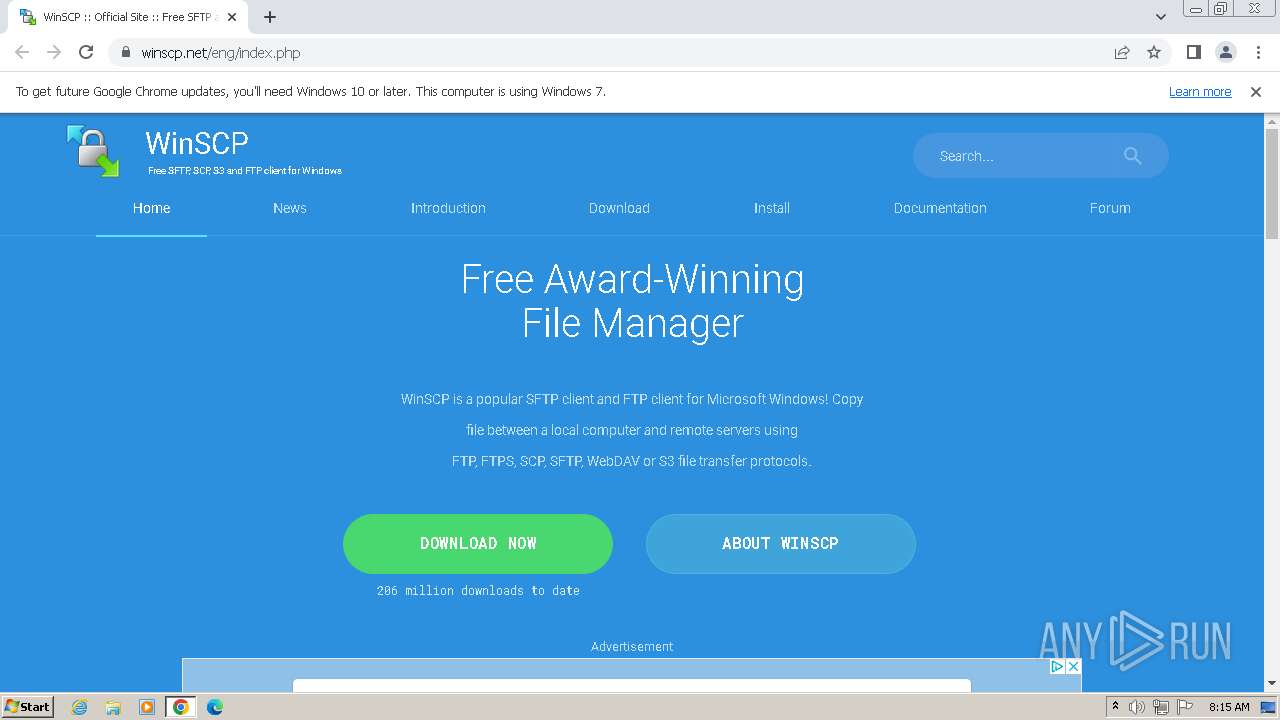This screenshot has height=720, width=1280.
Task: Click the Action Center flag icon
Action: coord(1185,707)
